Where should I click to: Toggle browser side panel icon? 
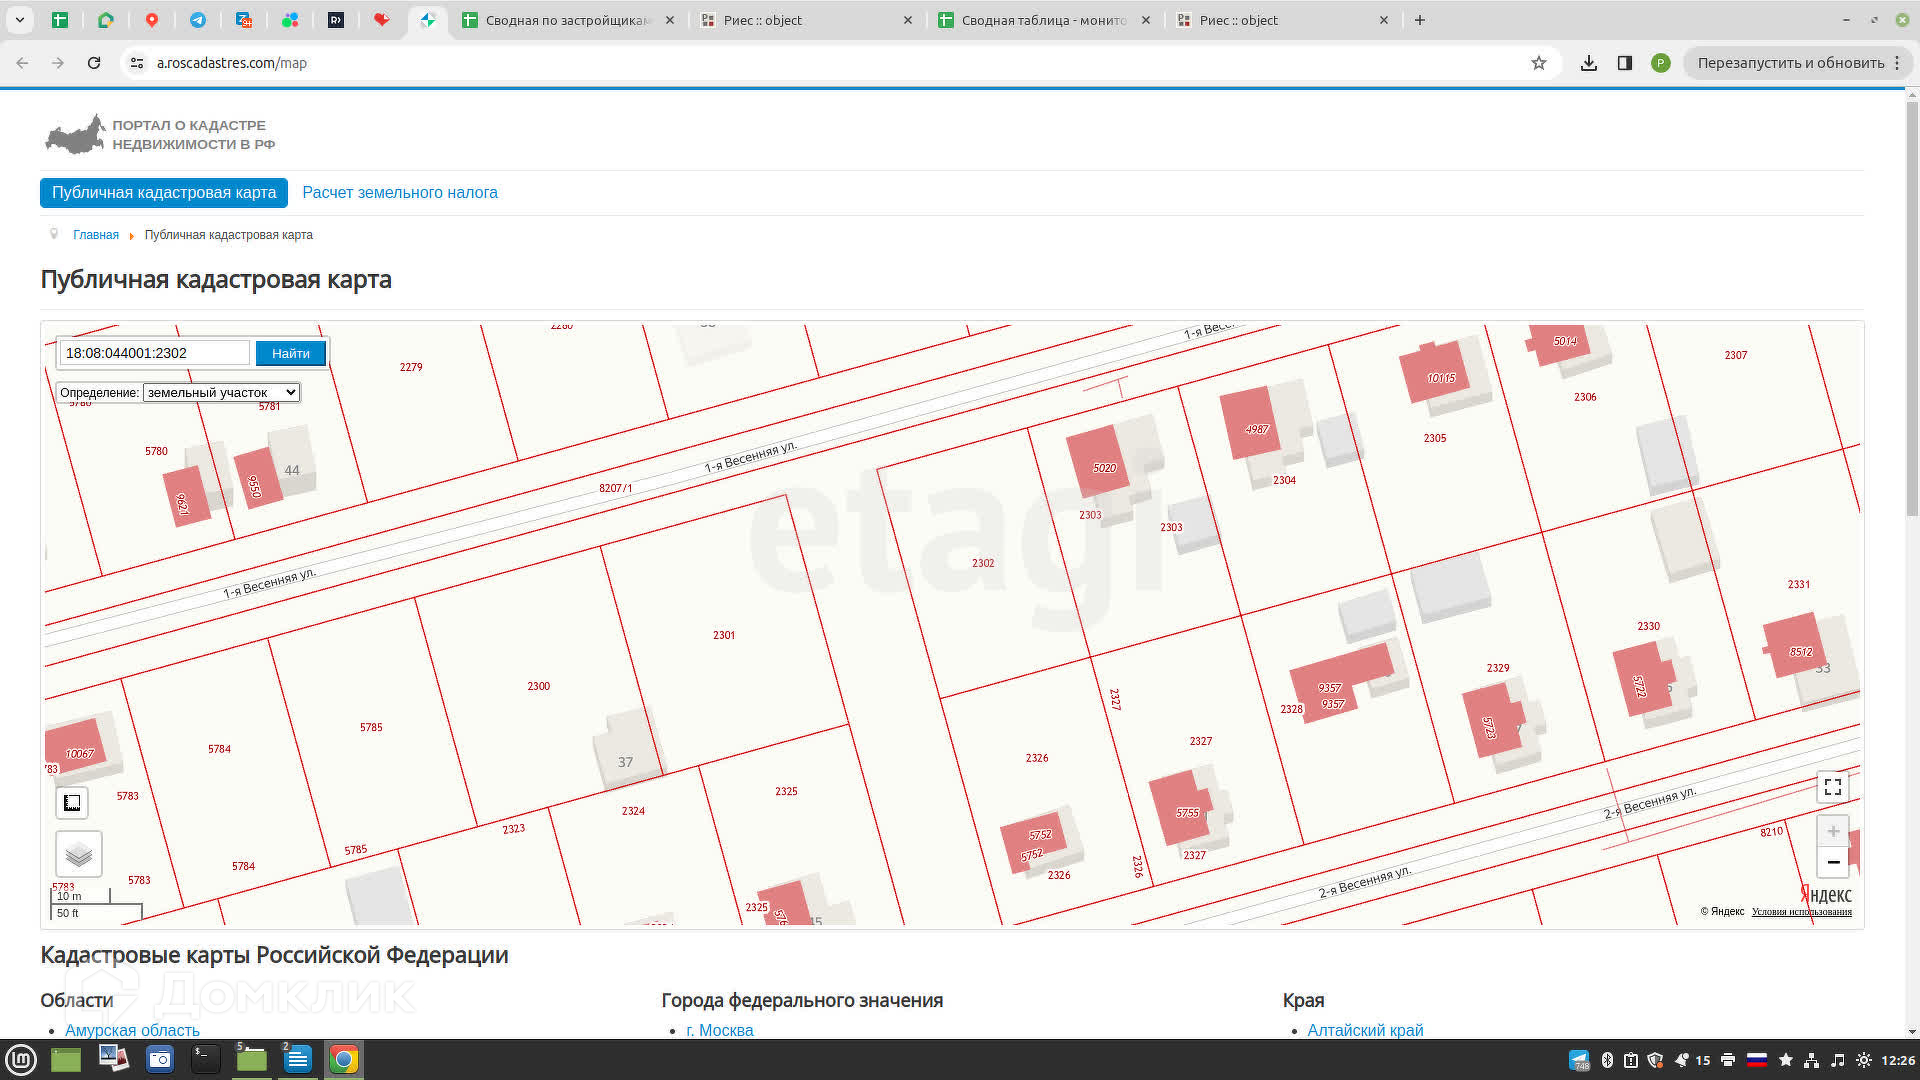(x=1624, y=63)
